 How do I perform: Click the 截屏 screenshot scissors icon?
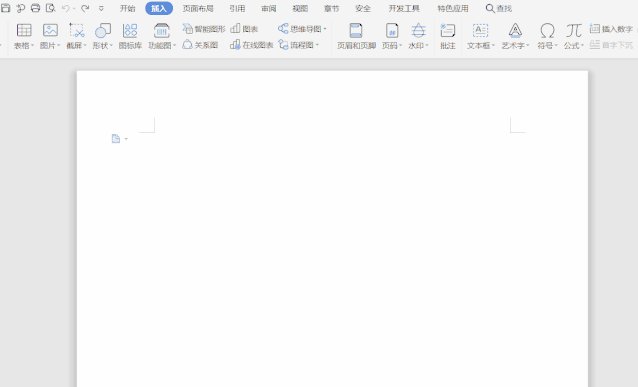point(76,31)
